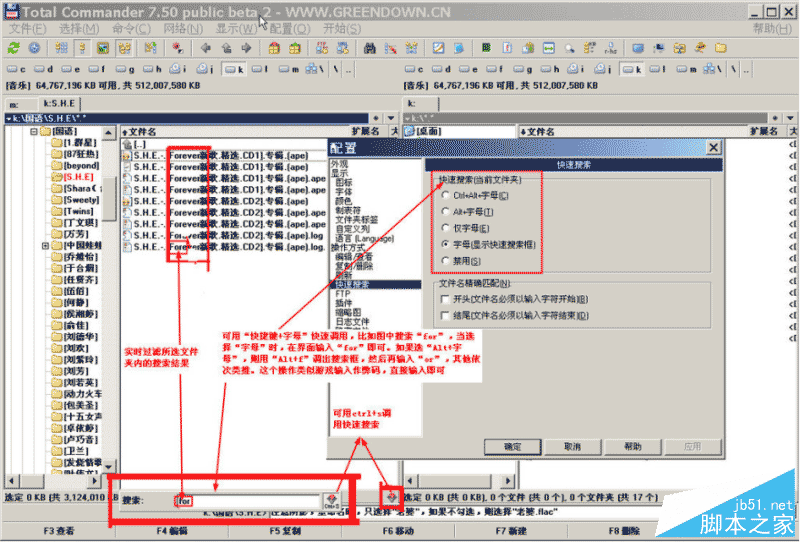Click F5 复制 function button

click(285, 531)
